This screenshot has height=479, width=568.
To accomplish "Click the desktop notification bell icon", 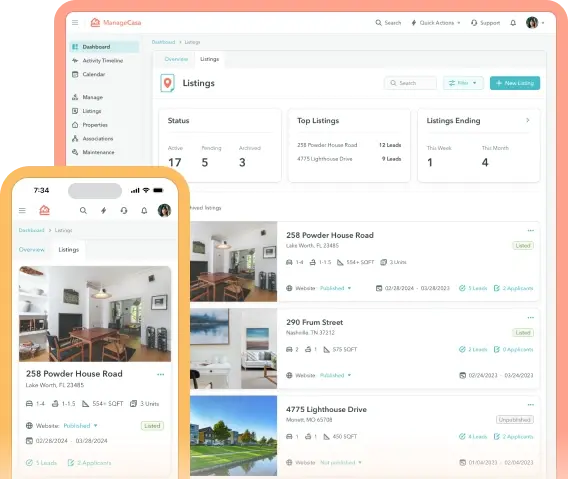I will click(x=513, y=23).
